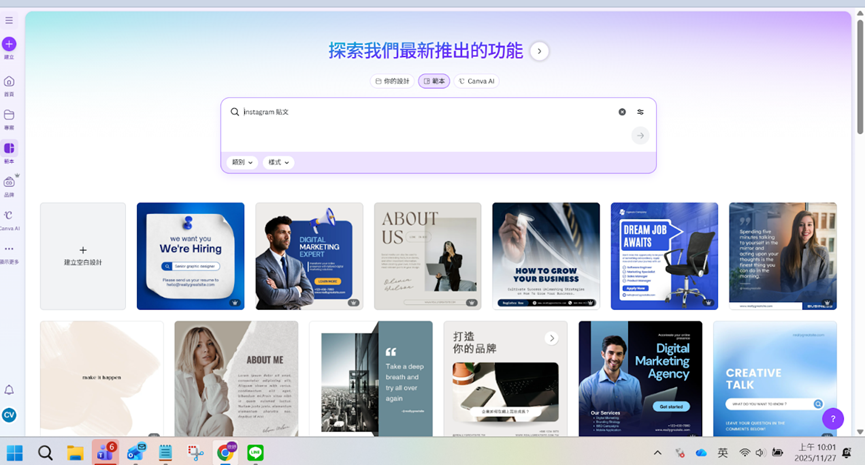
Task: Open 首頁 (Home) in the sidebar
Action: pos(9,81)
